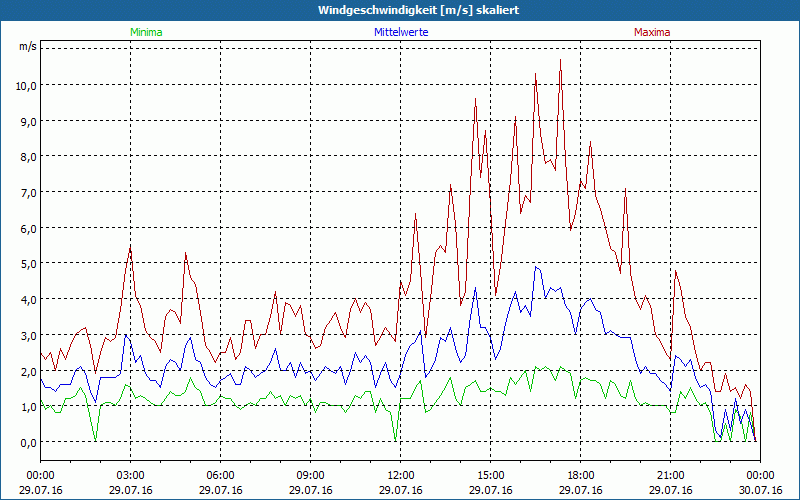This screenshot has height=500, width=800.
Task: Click the Mittelwerte legend label
Action: [x=401, y=32]
